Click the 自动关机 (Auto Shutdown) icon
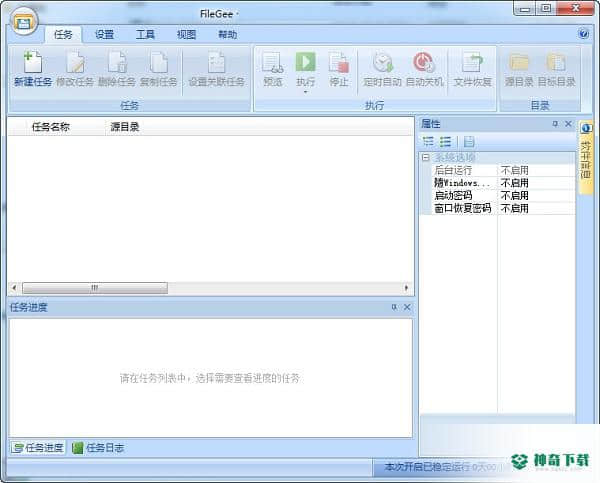 pos(424,68)
